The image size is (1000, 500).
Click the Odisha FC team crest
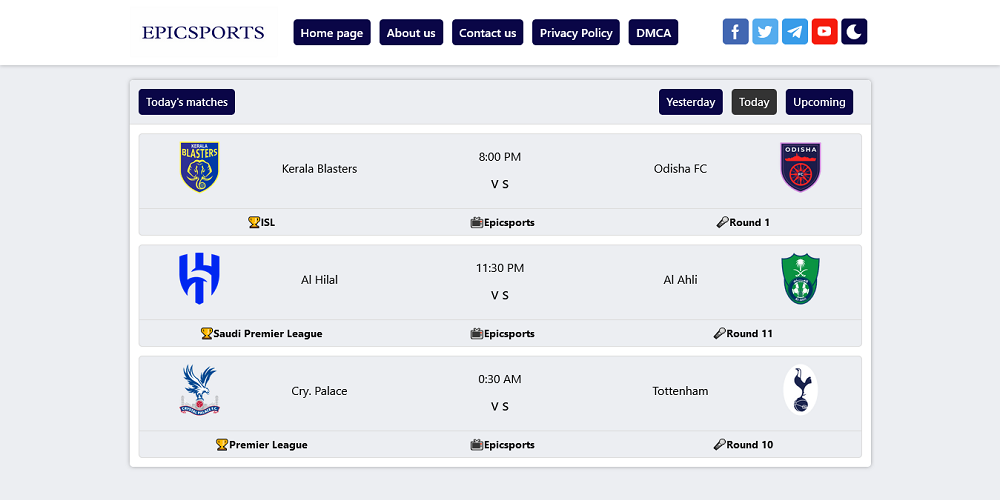pos(800,167)
